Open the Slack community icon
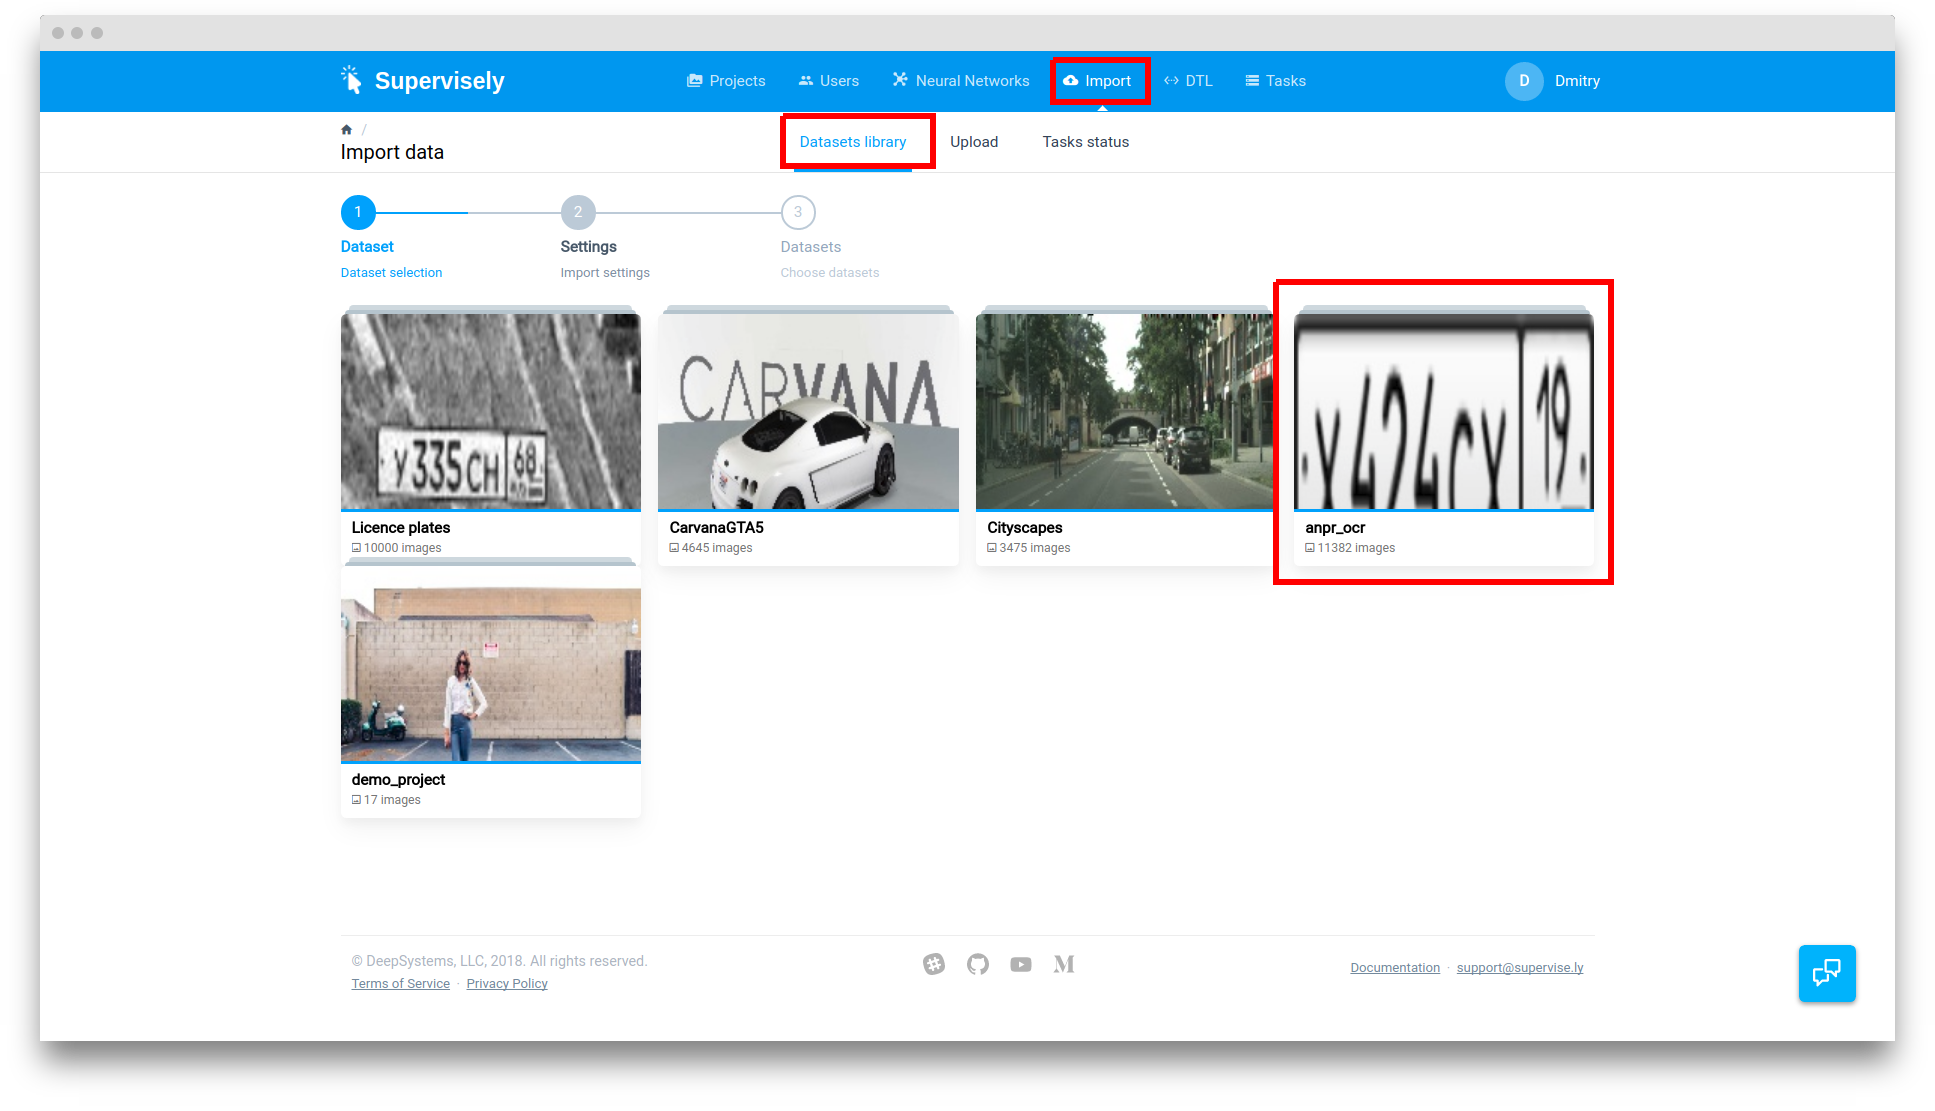Viewport: 1935px width, 1111px height. [x=934, y=964]
